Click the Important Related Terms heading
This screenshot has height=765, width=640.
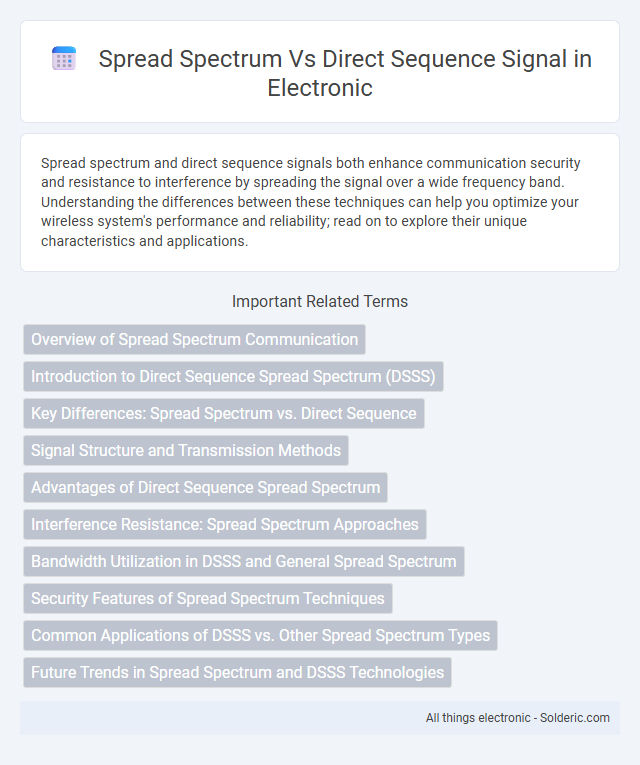click(x=320, y=302)
